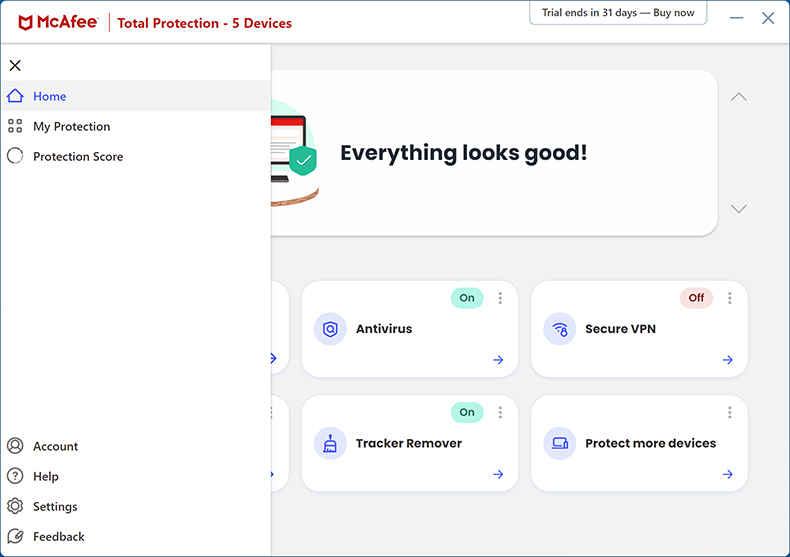
Task: Click the Secure VPN Off status badge
Action: pyautogui.click(x=696, y=298)
